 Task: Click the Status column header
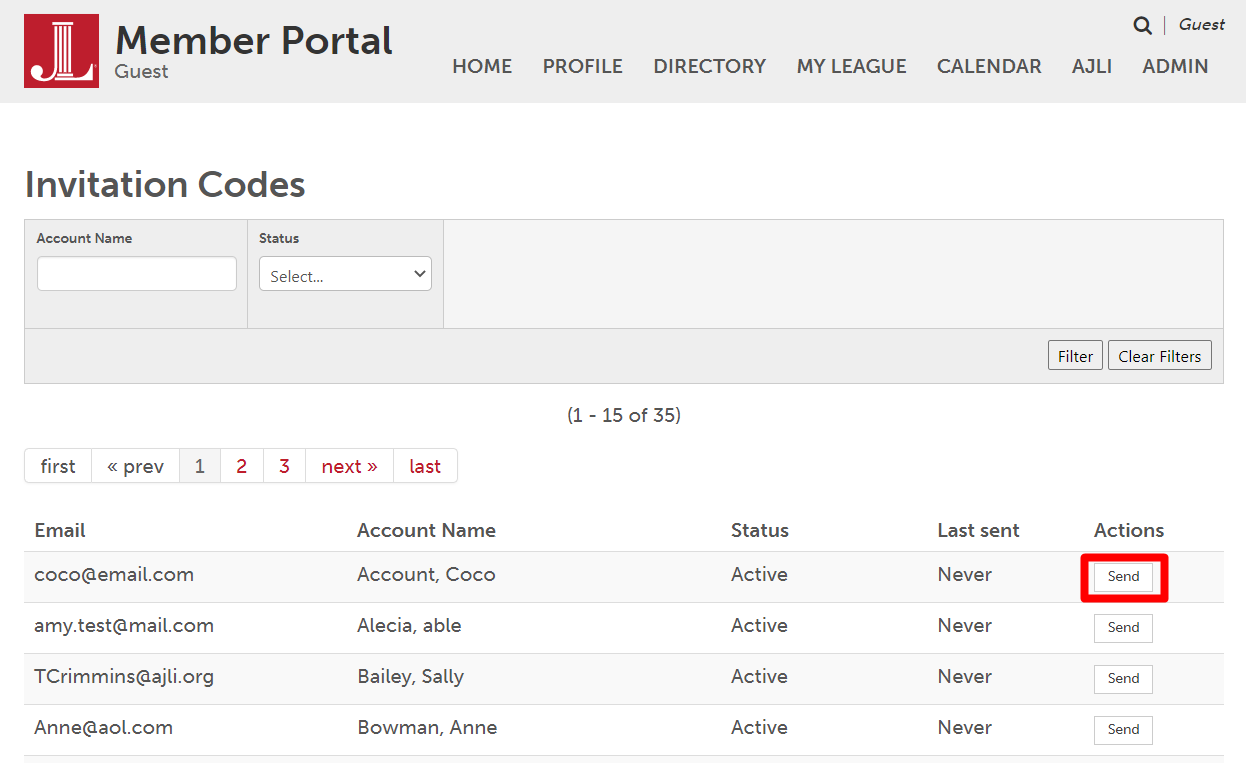(760, 530)
